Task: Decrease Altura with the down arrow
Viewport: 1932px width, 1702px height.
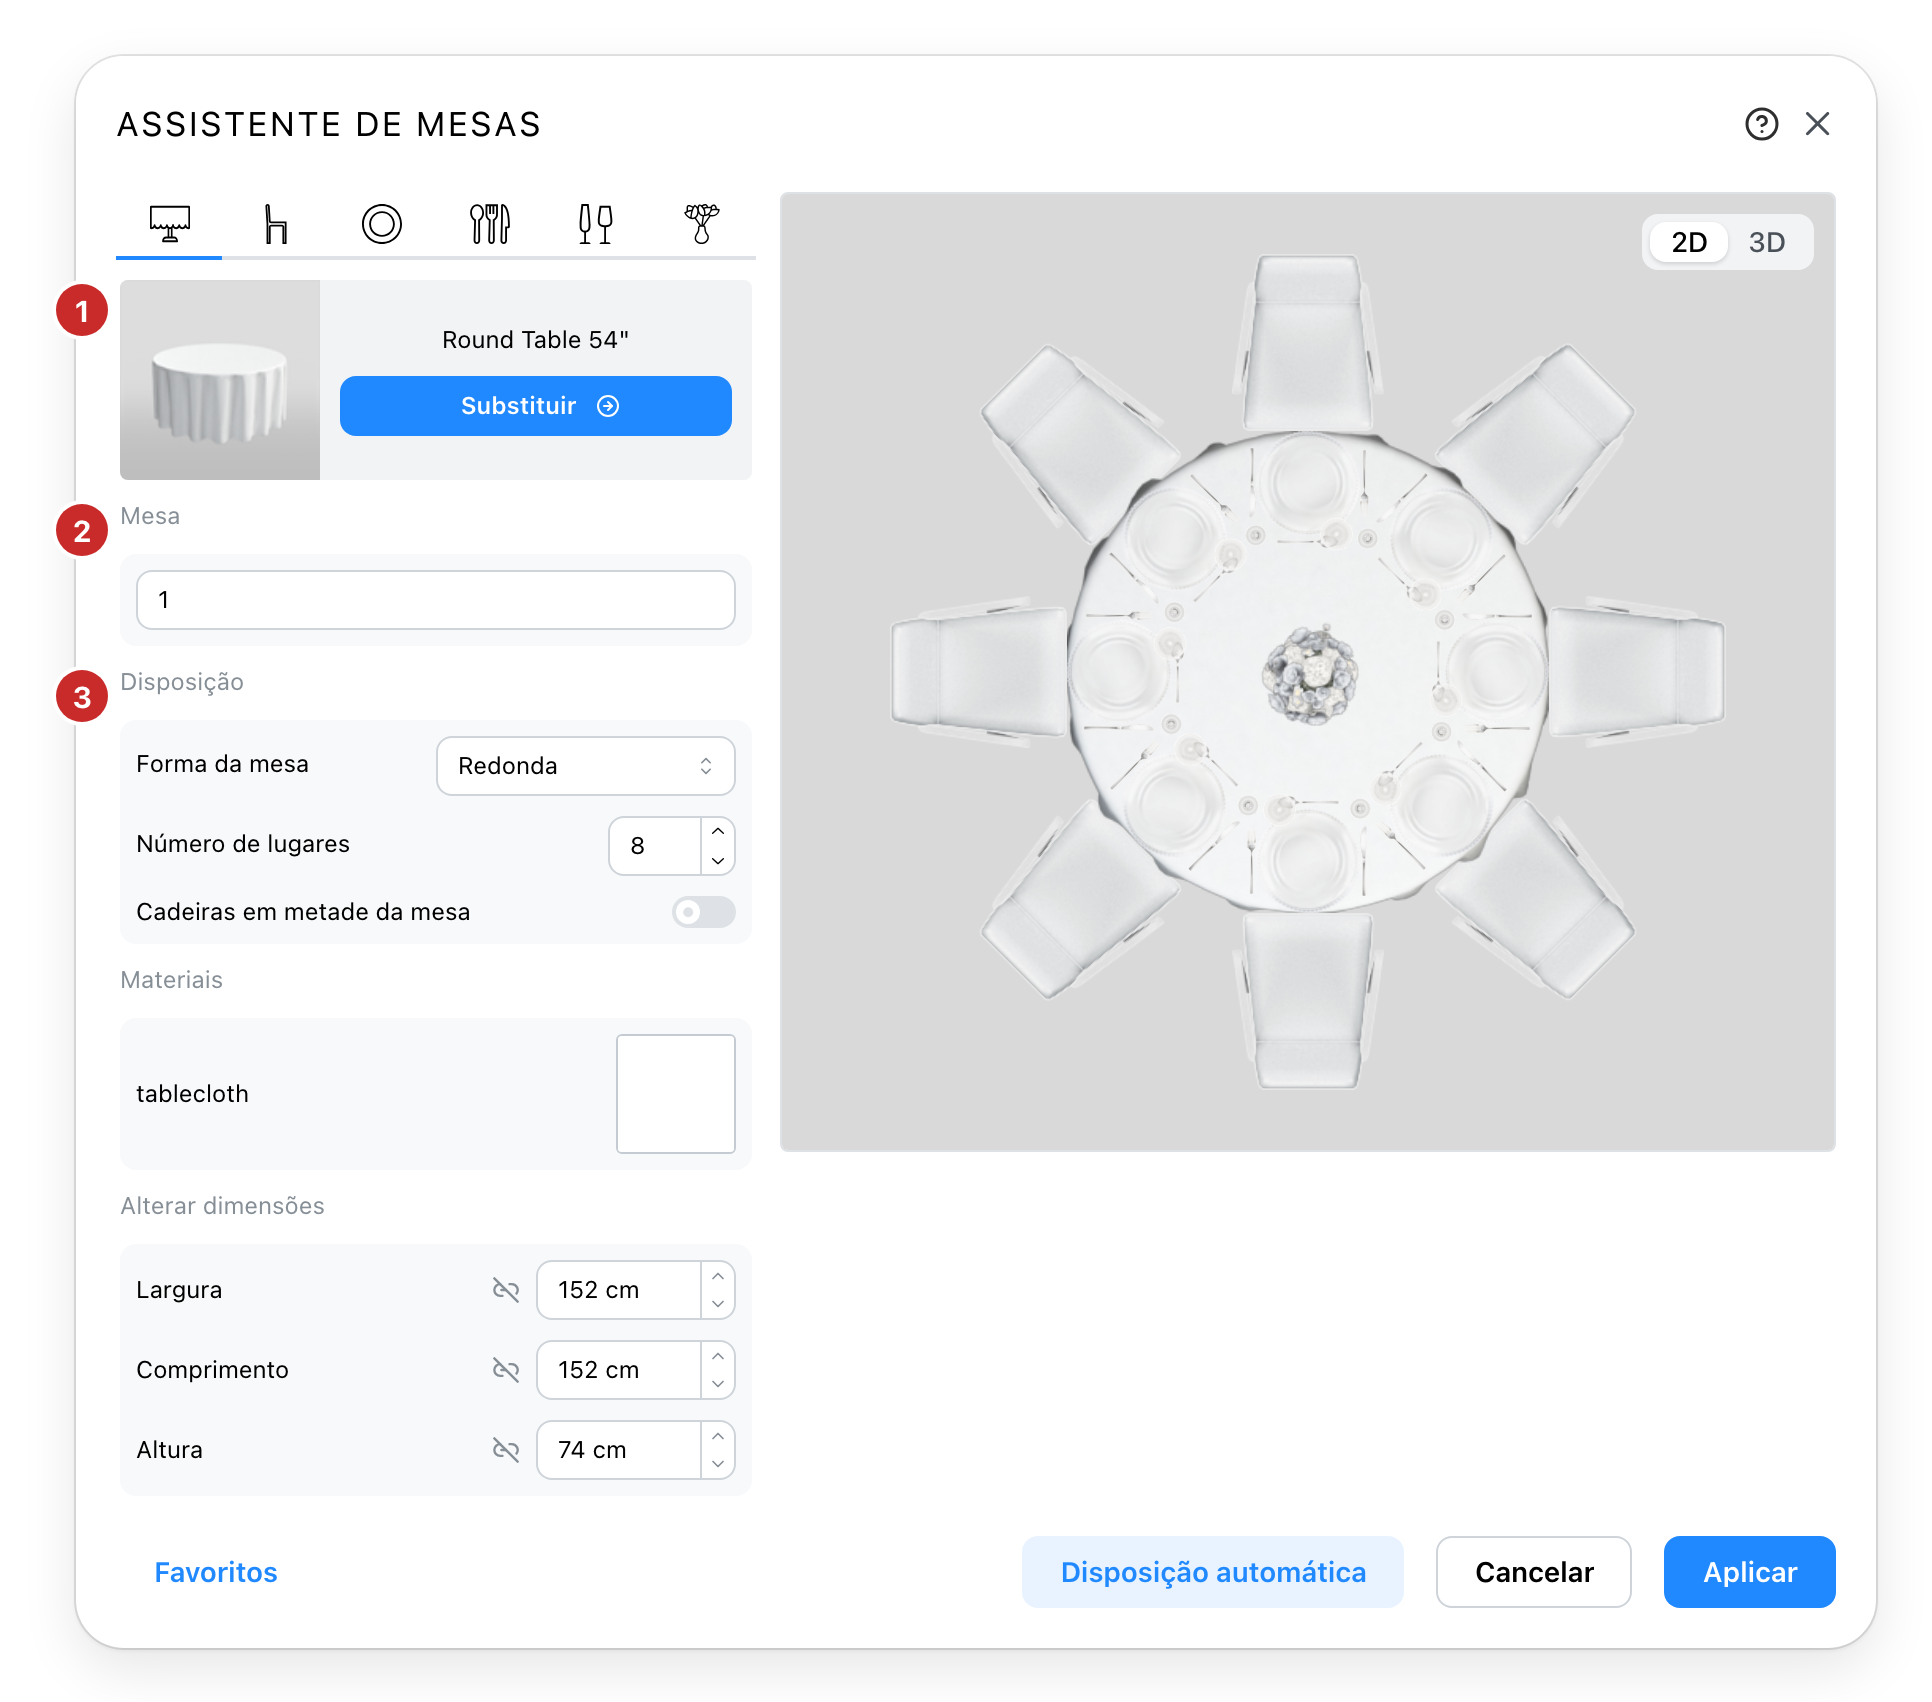Action: point(718,1464)
